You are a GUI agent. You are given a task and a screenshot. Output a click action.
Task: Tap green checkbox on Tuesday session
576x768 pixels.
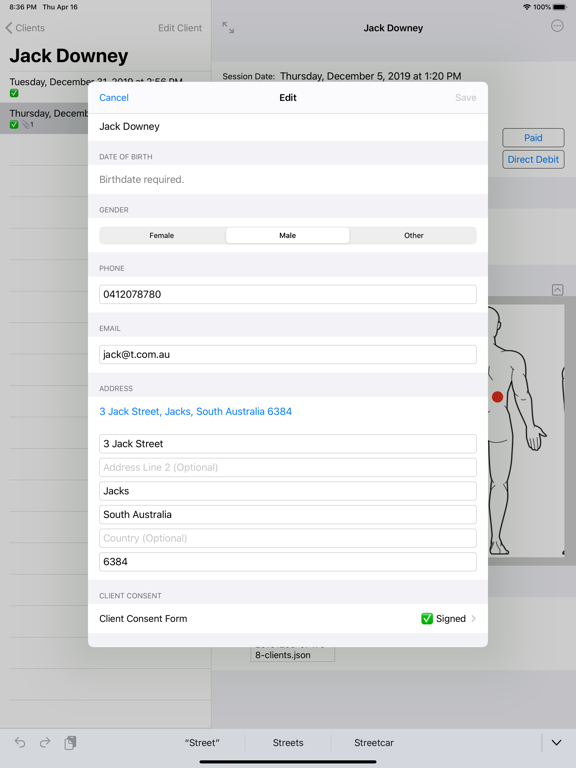tap(14, 93)
